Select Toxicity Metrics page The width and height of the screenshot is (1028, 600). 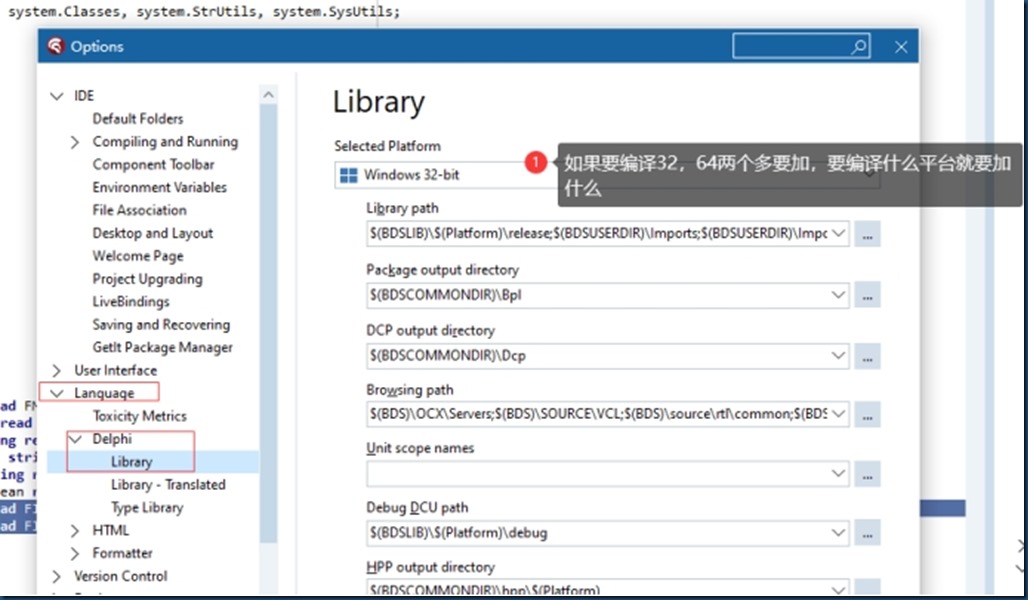point(139,416)
